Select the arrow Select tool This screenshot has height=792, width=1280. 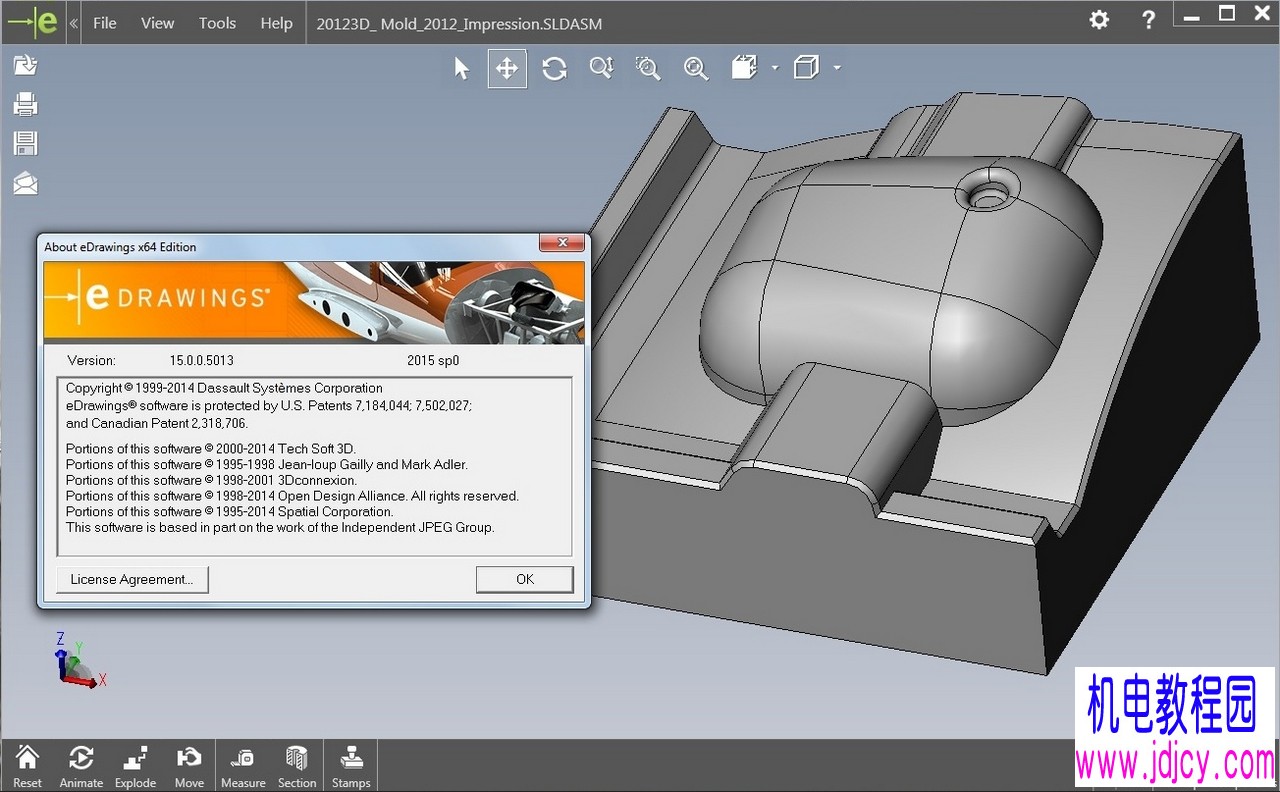461,68
